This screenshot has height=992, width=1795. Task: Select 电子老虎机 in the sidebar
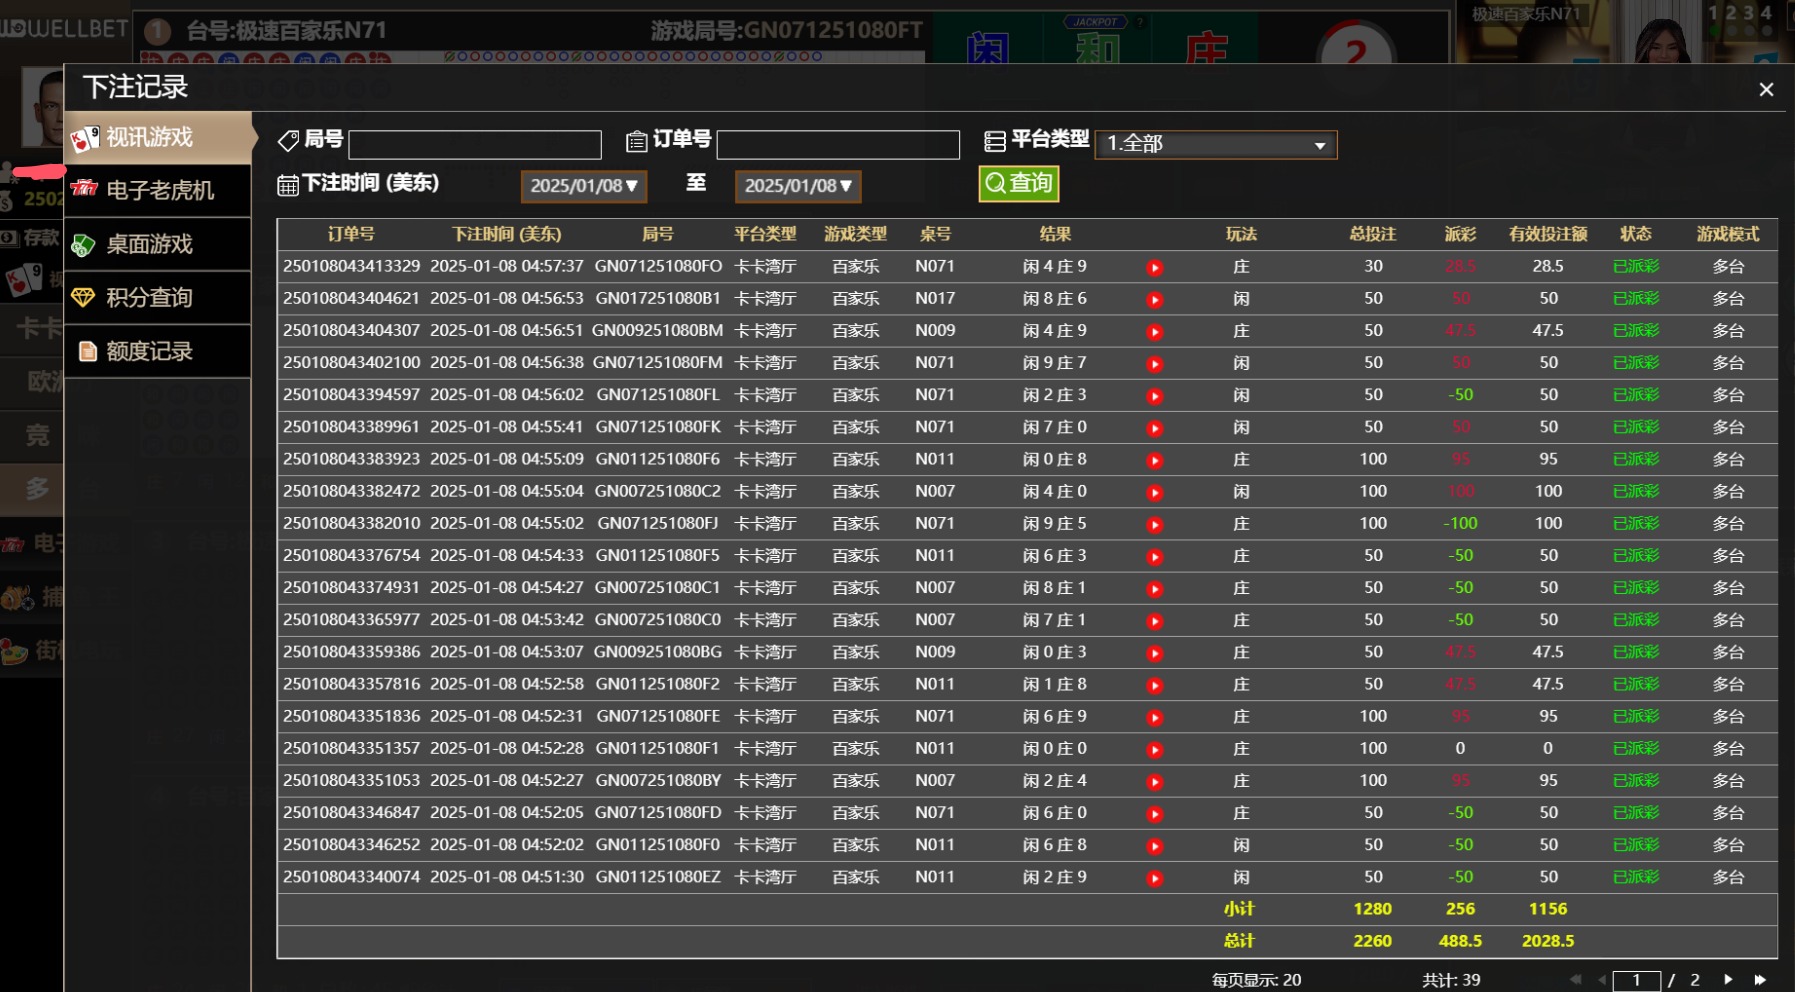[x=158, y=190]
